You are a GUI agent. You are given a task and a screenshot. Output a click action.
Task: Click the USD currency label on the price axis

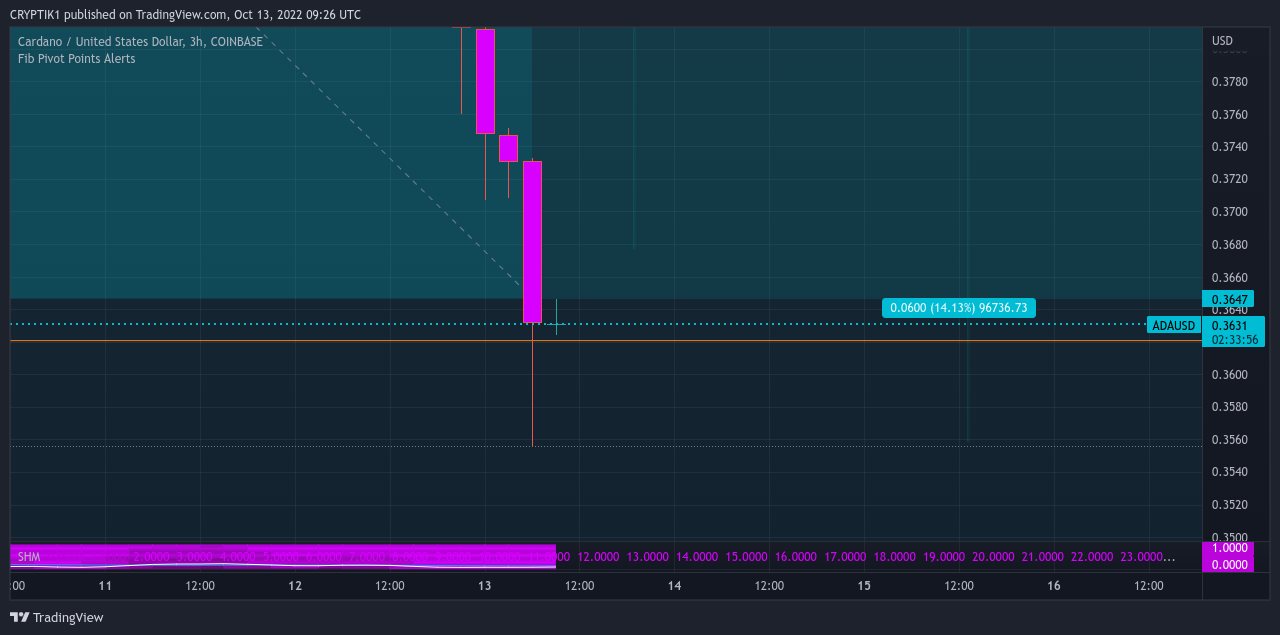[x=1222, y=41]
